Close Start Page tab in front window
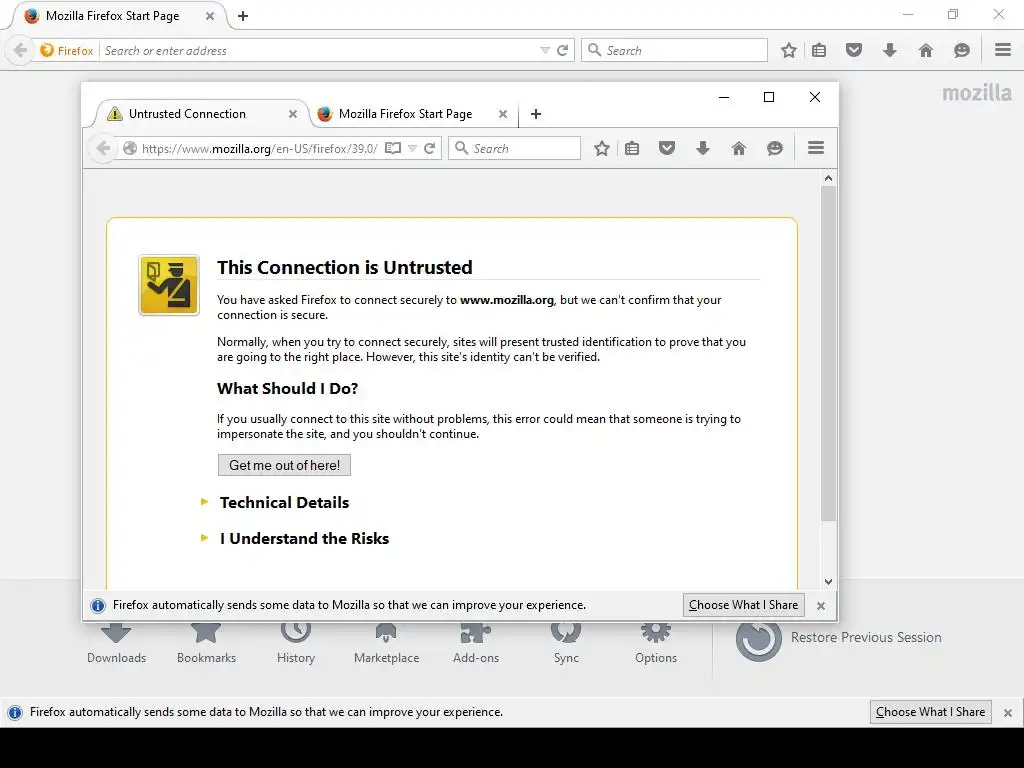The height and width of the screenshot is (768, 1024). 503,114
